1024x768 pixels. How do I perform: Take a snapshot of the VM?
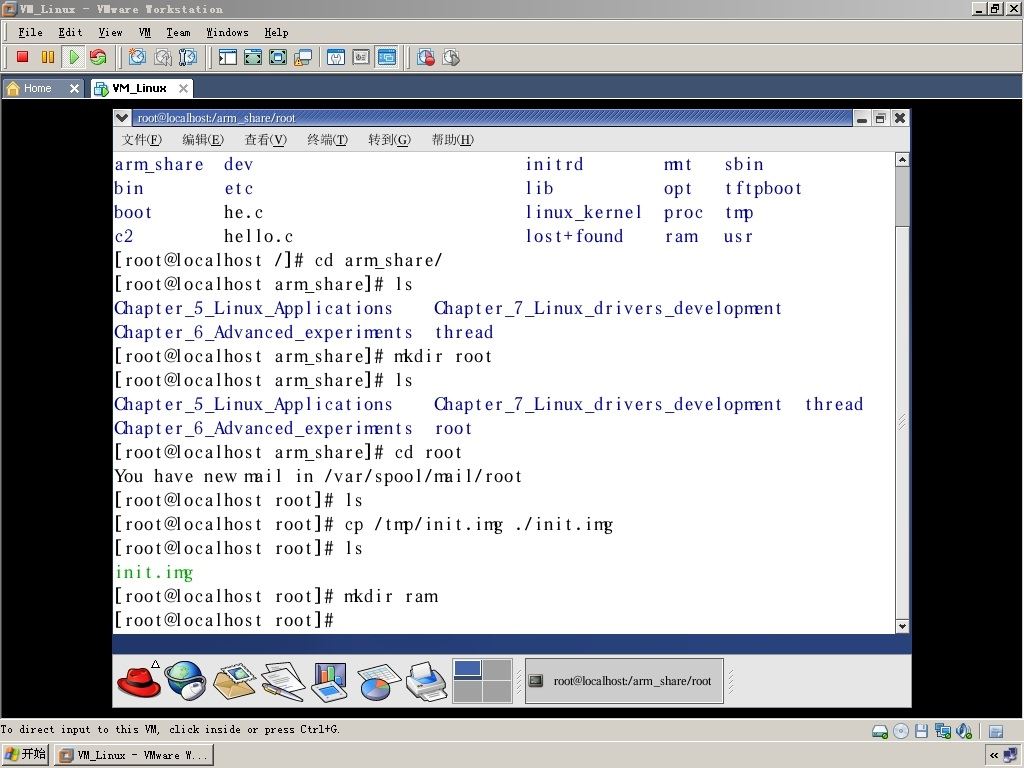coord(137,57)
